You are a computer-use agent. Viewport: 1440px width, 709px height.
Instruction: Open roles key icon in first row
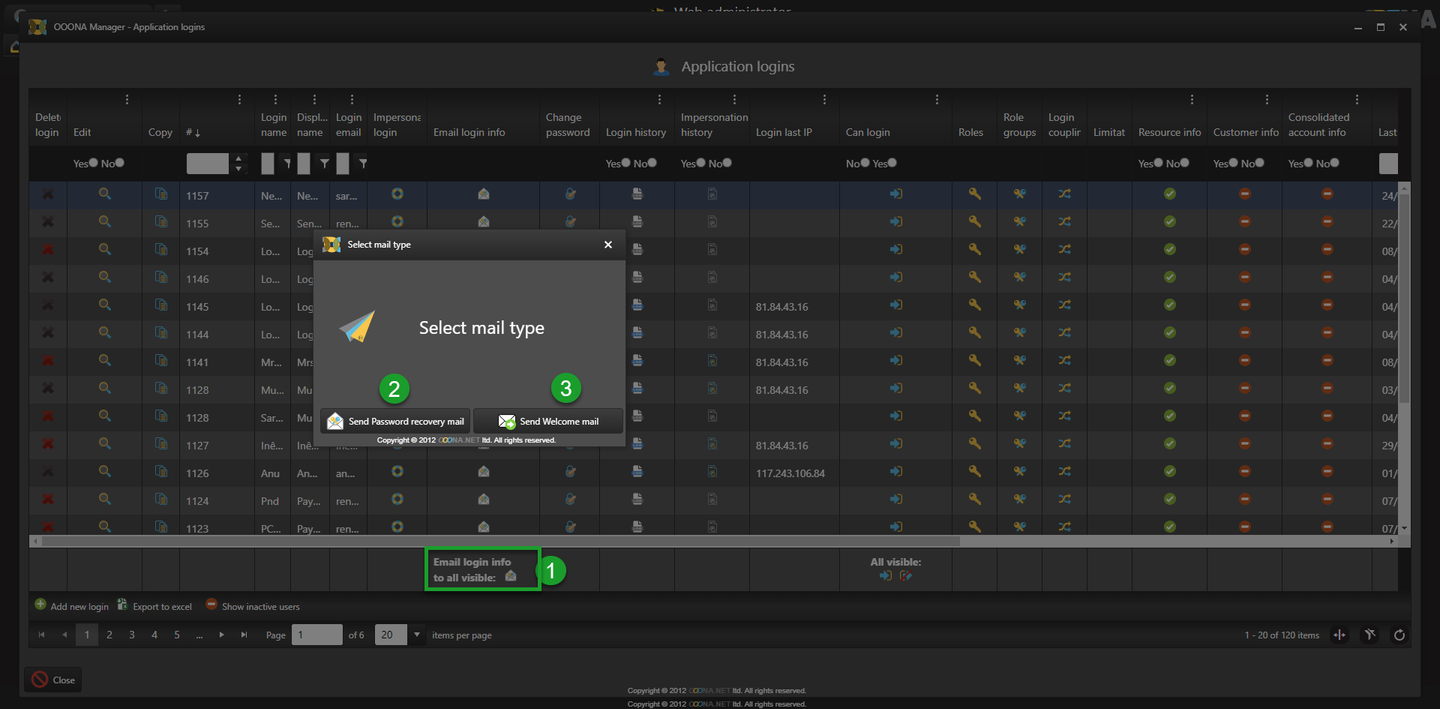[974, 194]
